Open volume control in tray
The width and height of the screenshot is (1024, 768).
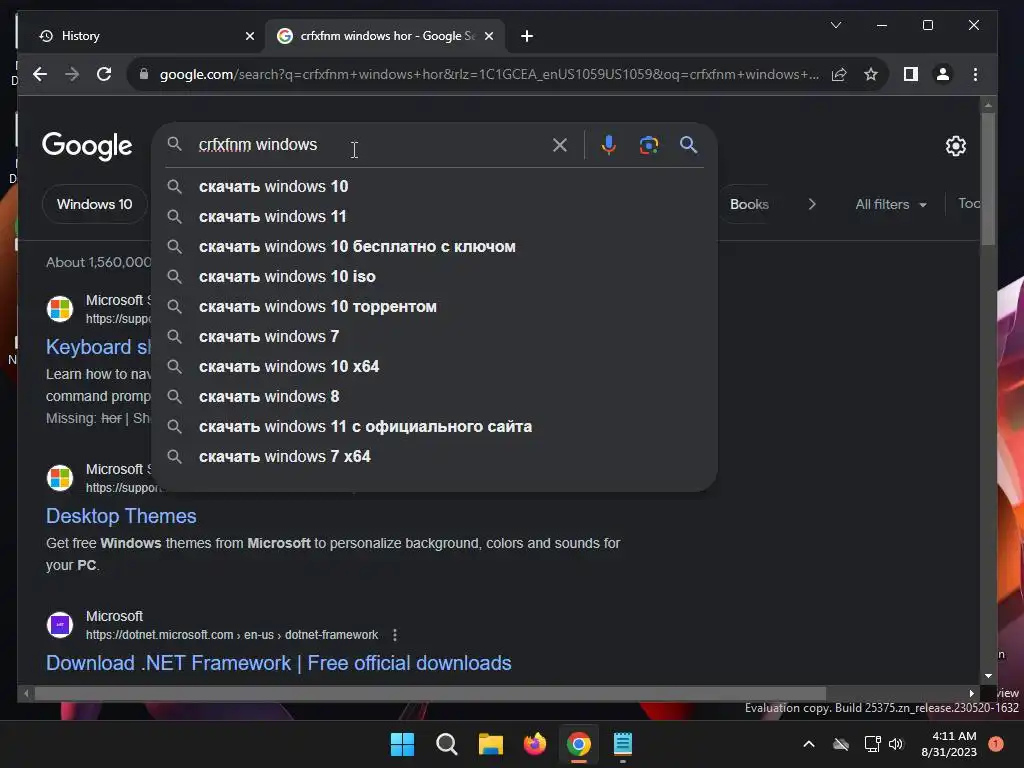tap(896, 744)
